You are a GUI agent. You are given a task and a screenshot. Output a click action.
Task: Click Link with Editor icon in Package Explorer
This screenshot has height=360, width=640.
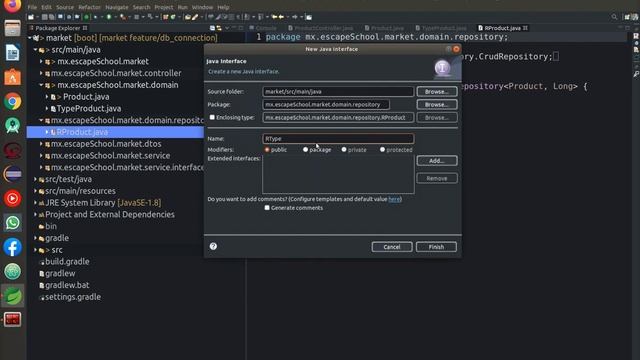219,28
